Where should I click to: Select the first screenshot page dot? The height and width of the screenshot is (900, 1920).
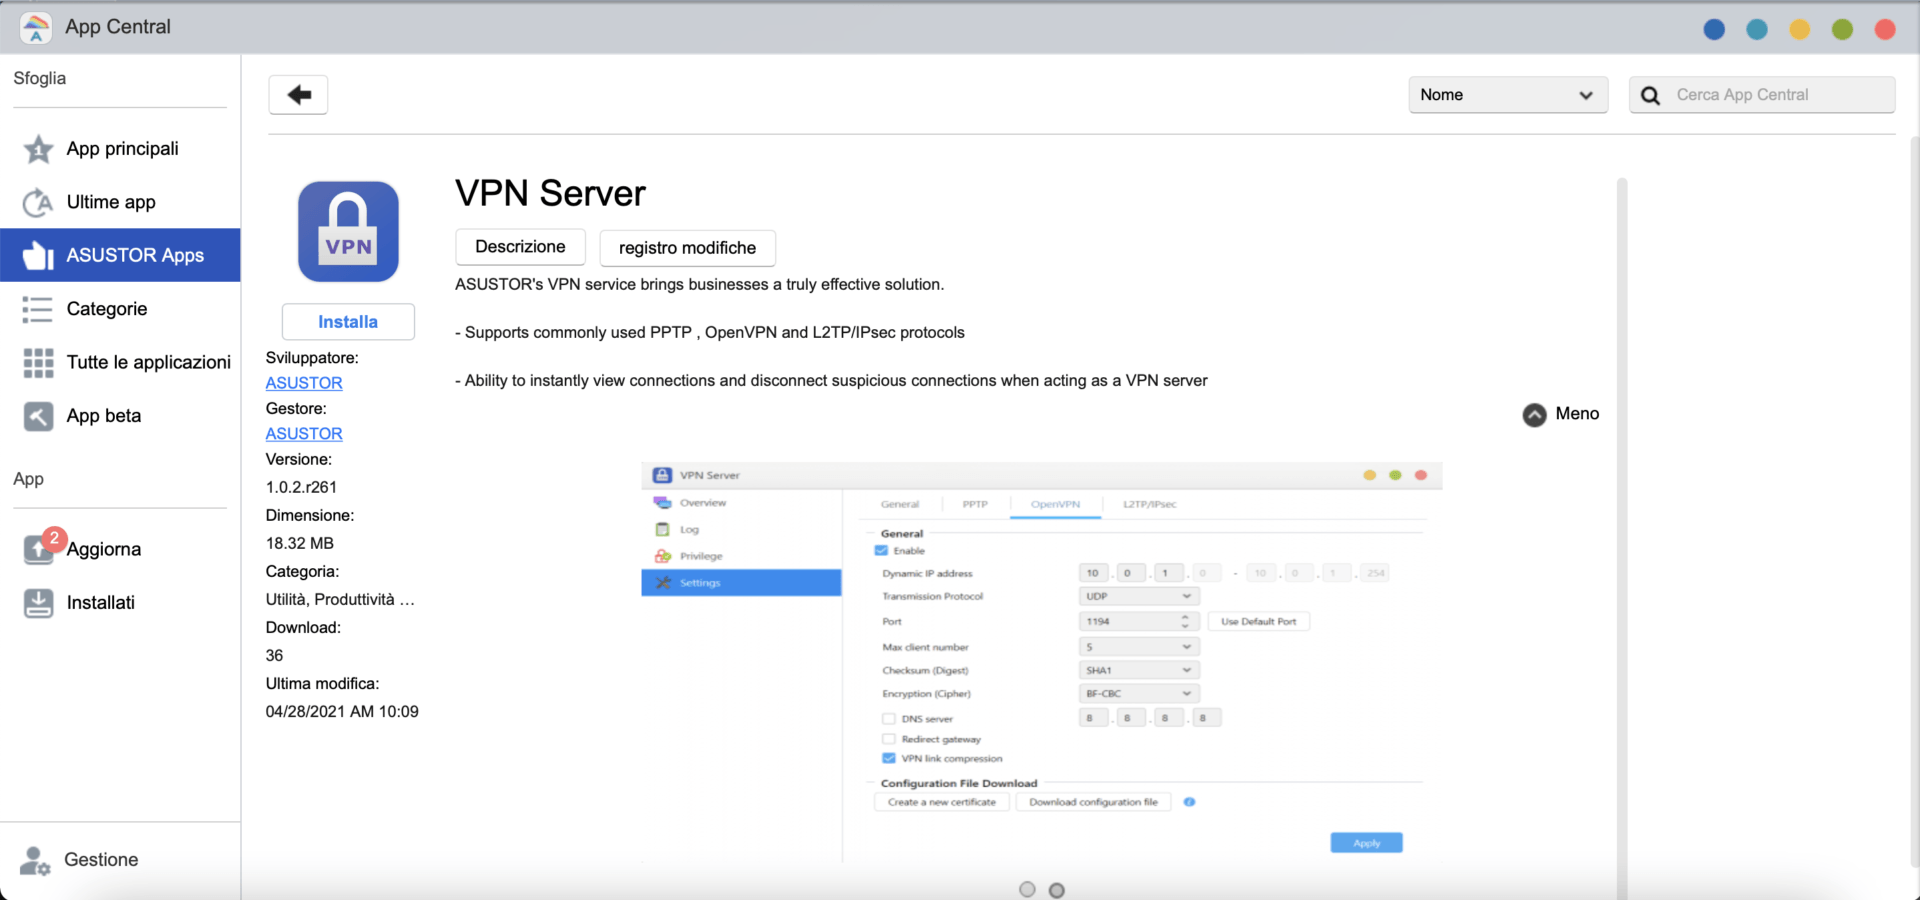click(x=1027, y=889)
